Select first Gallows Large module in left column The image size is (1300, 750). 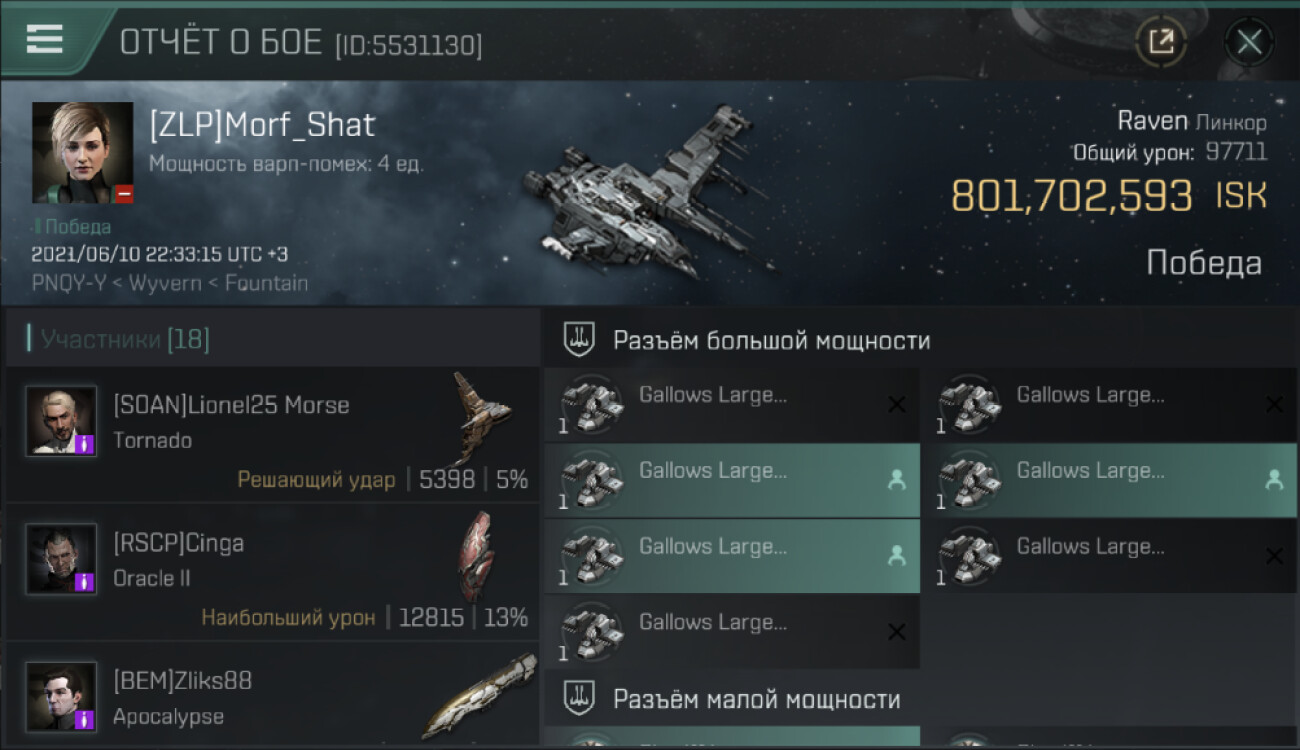point(732,405)
